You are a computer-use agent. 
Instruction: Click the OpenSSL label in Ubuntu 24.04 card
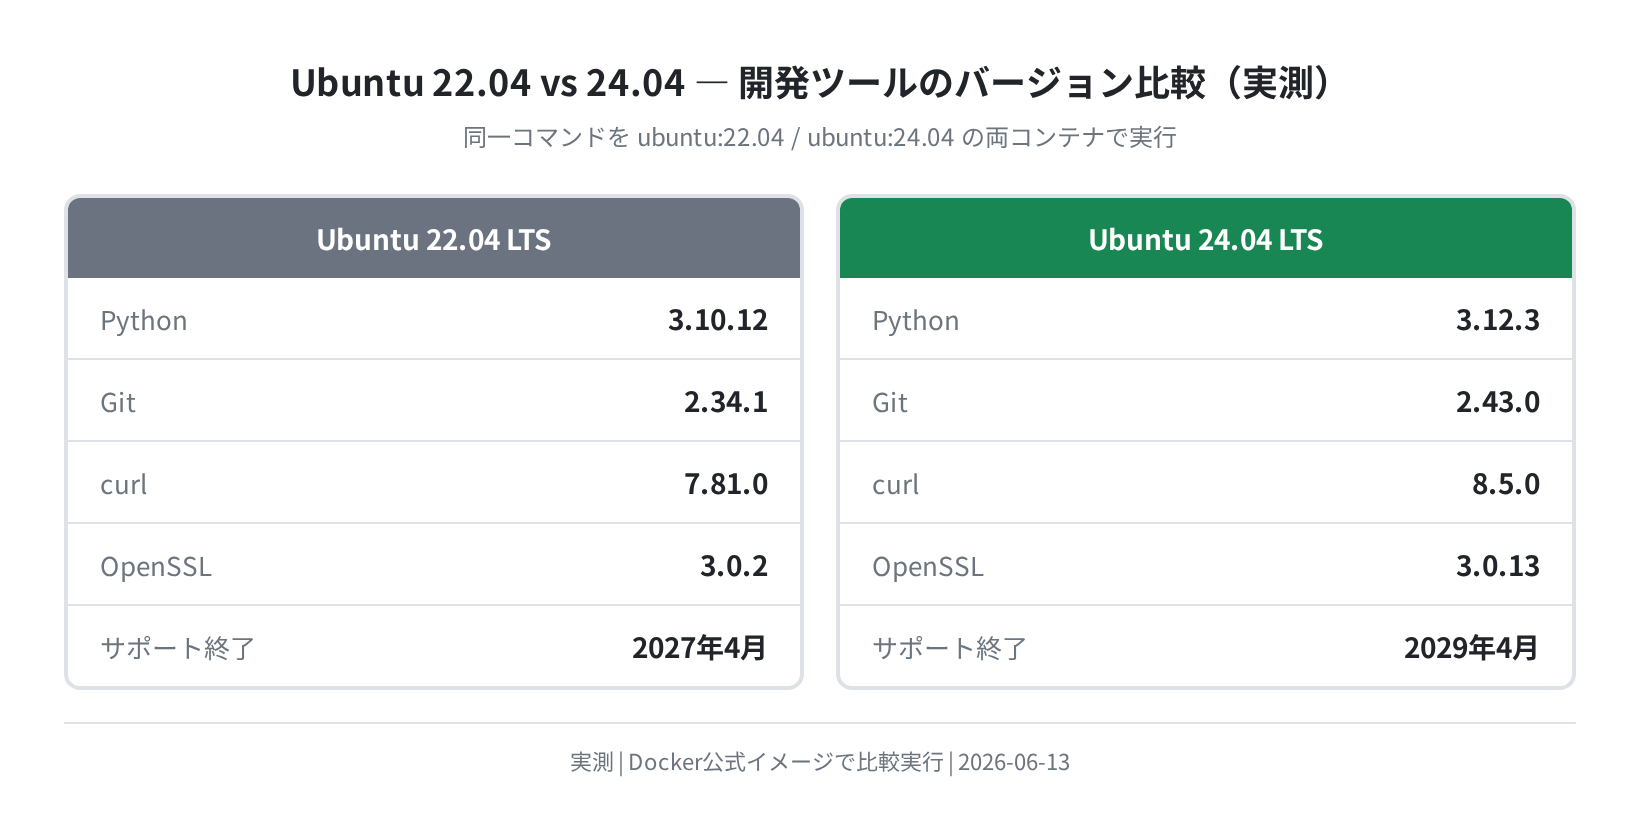click(x=928, y=566)
